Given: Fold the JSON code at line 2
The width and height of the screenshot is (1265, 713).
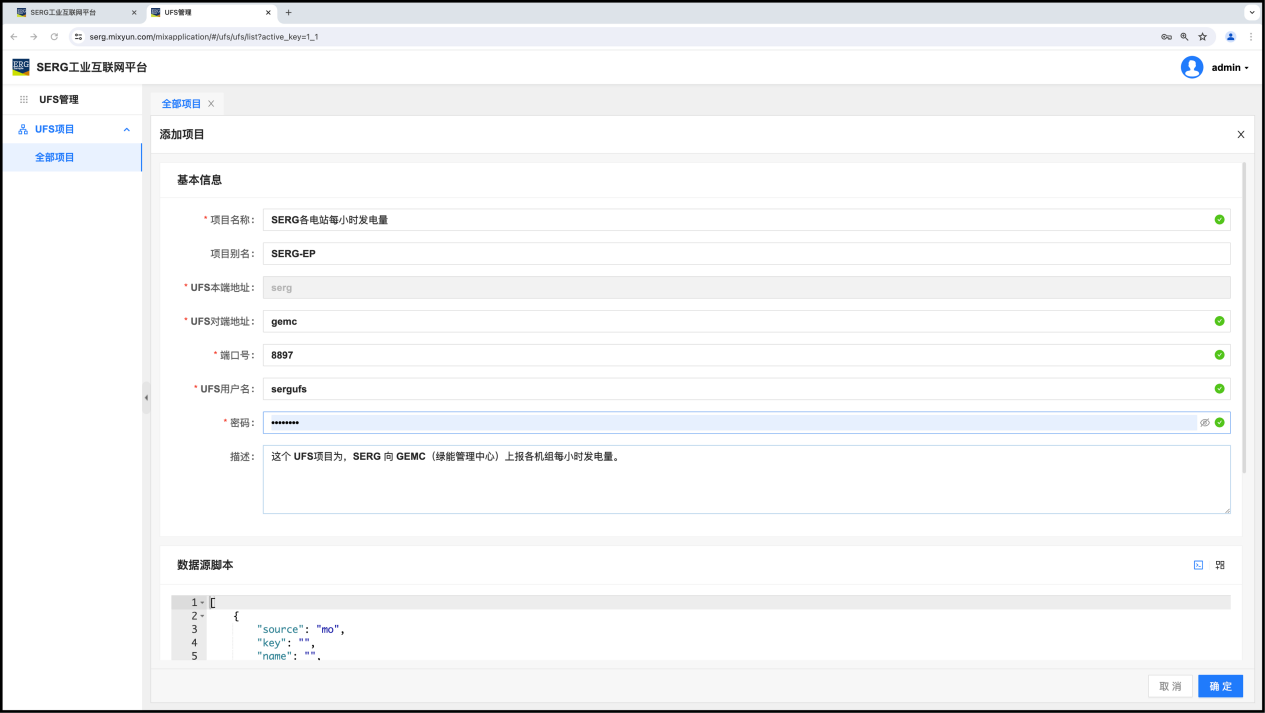Looking at the screenshot, I should pos(202,616).
